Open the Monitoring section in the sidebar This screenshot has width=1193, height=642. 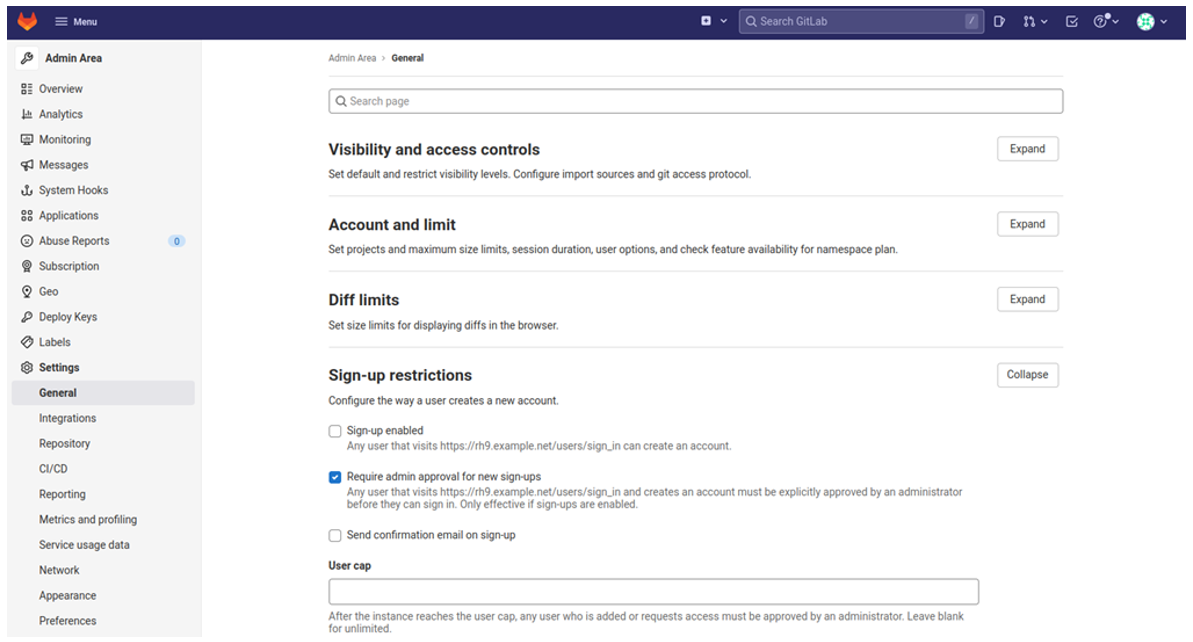tap(62, 139)
